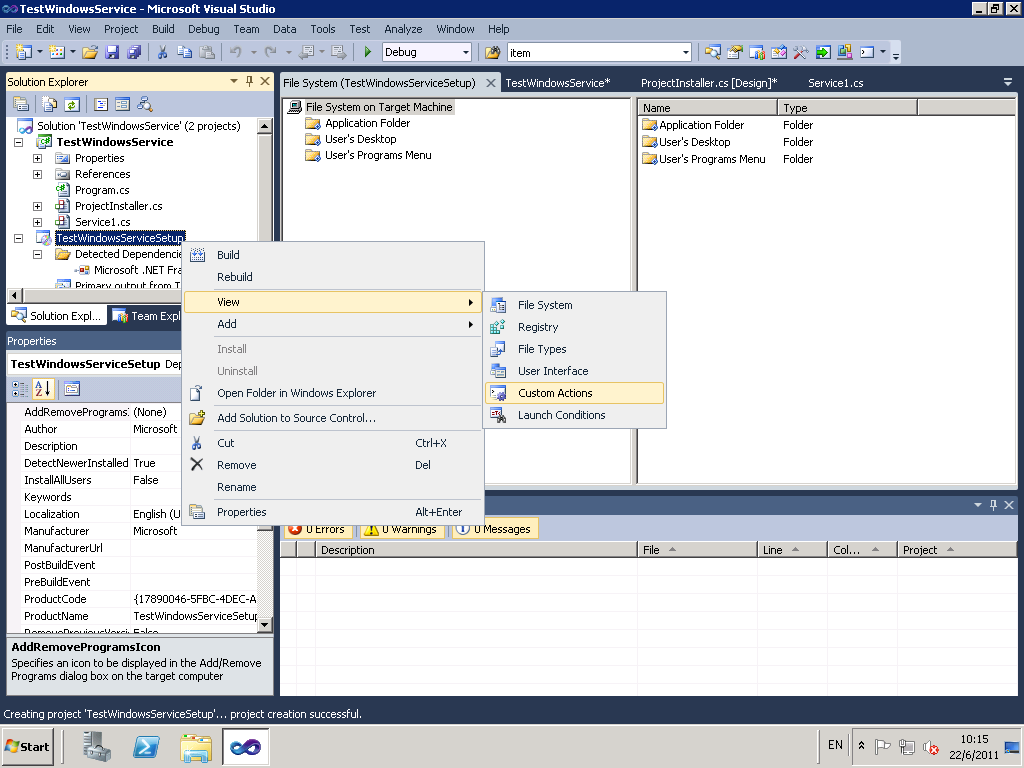Open Windows PowerShell from the taskbar
Viewport: 1024px width, 768px height.
click(146, 746)
